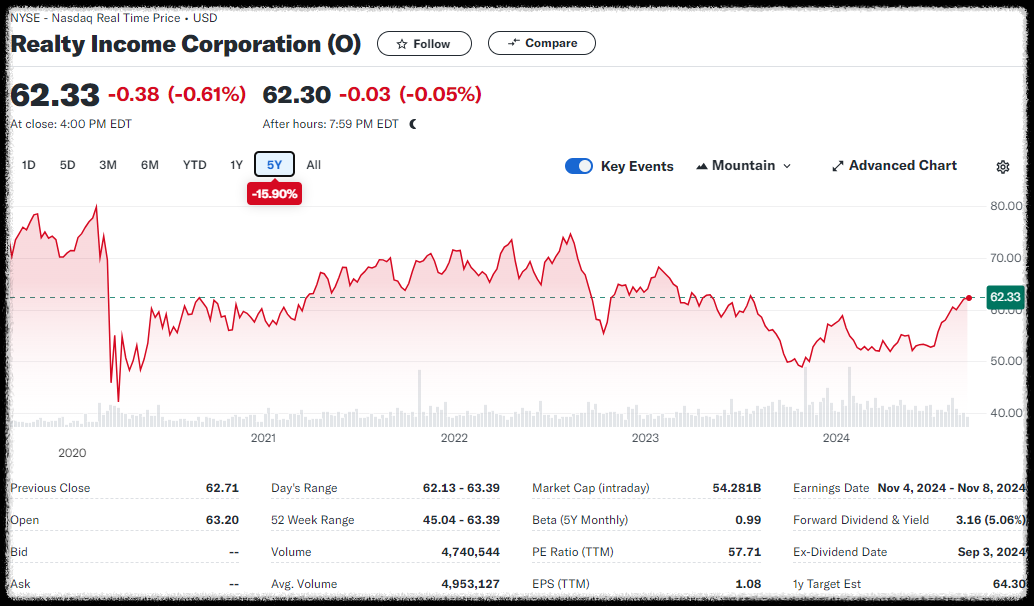The image size is (1034, 606).
Task: Open chart settings gear icon
Action: pos(1002,167)
